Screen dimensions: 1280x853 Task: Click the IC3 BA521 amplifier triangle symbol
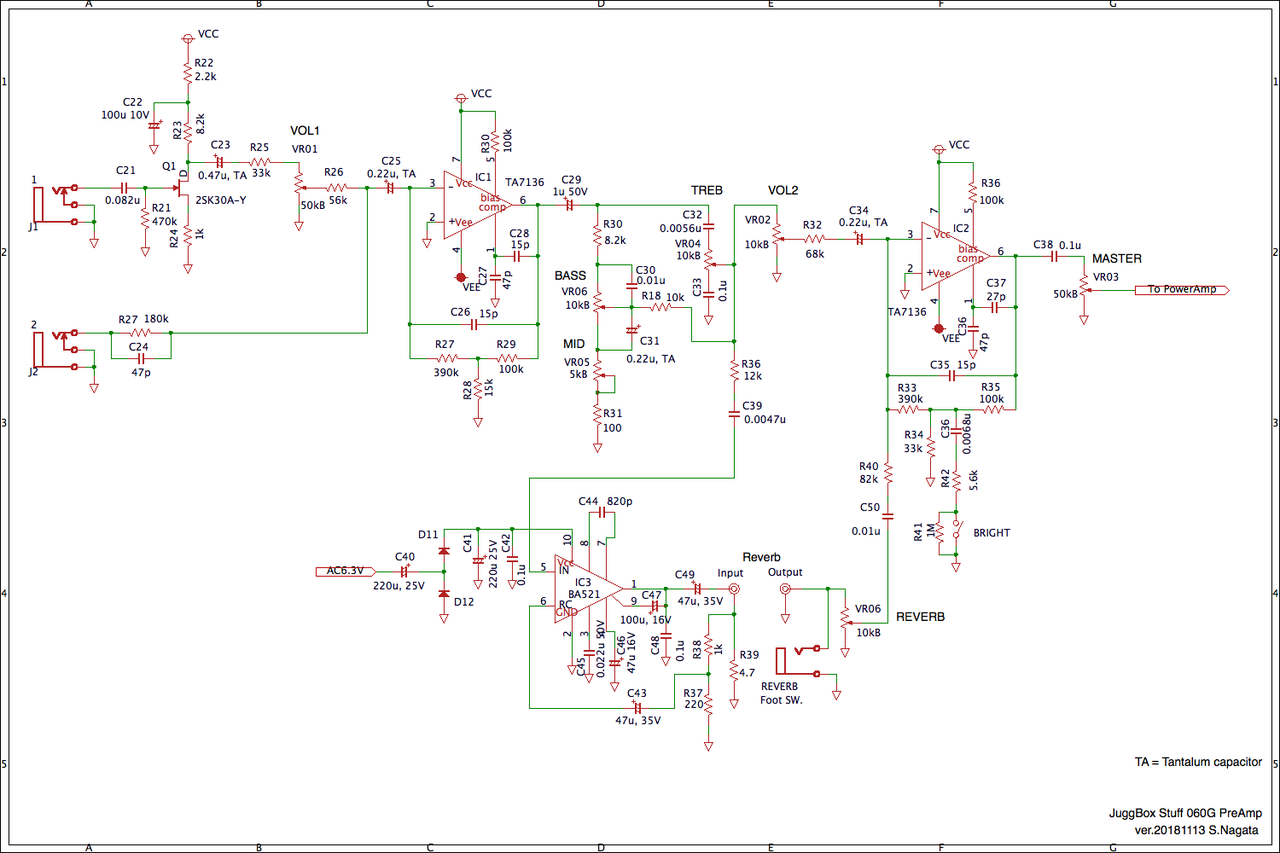[x=590, y=589]
